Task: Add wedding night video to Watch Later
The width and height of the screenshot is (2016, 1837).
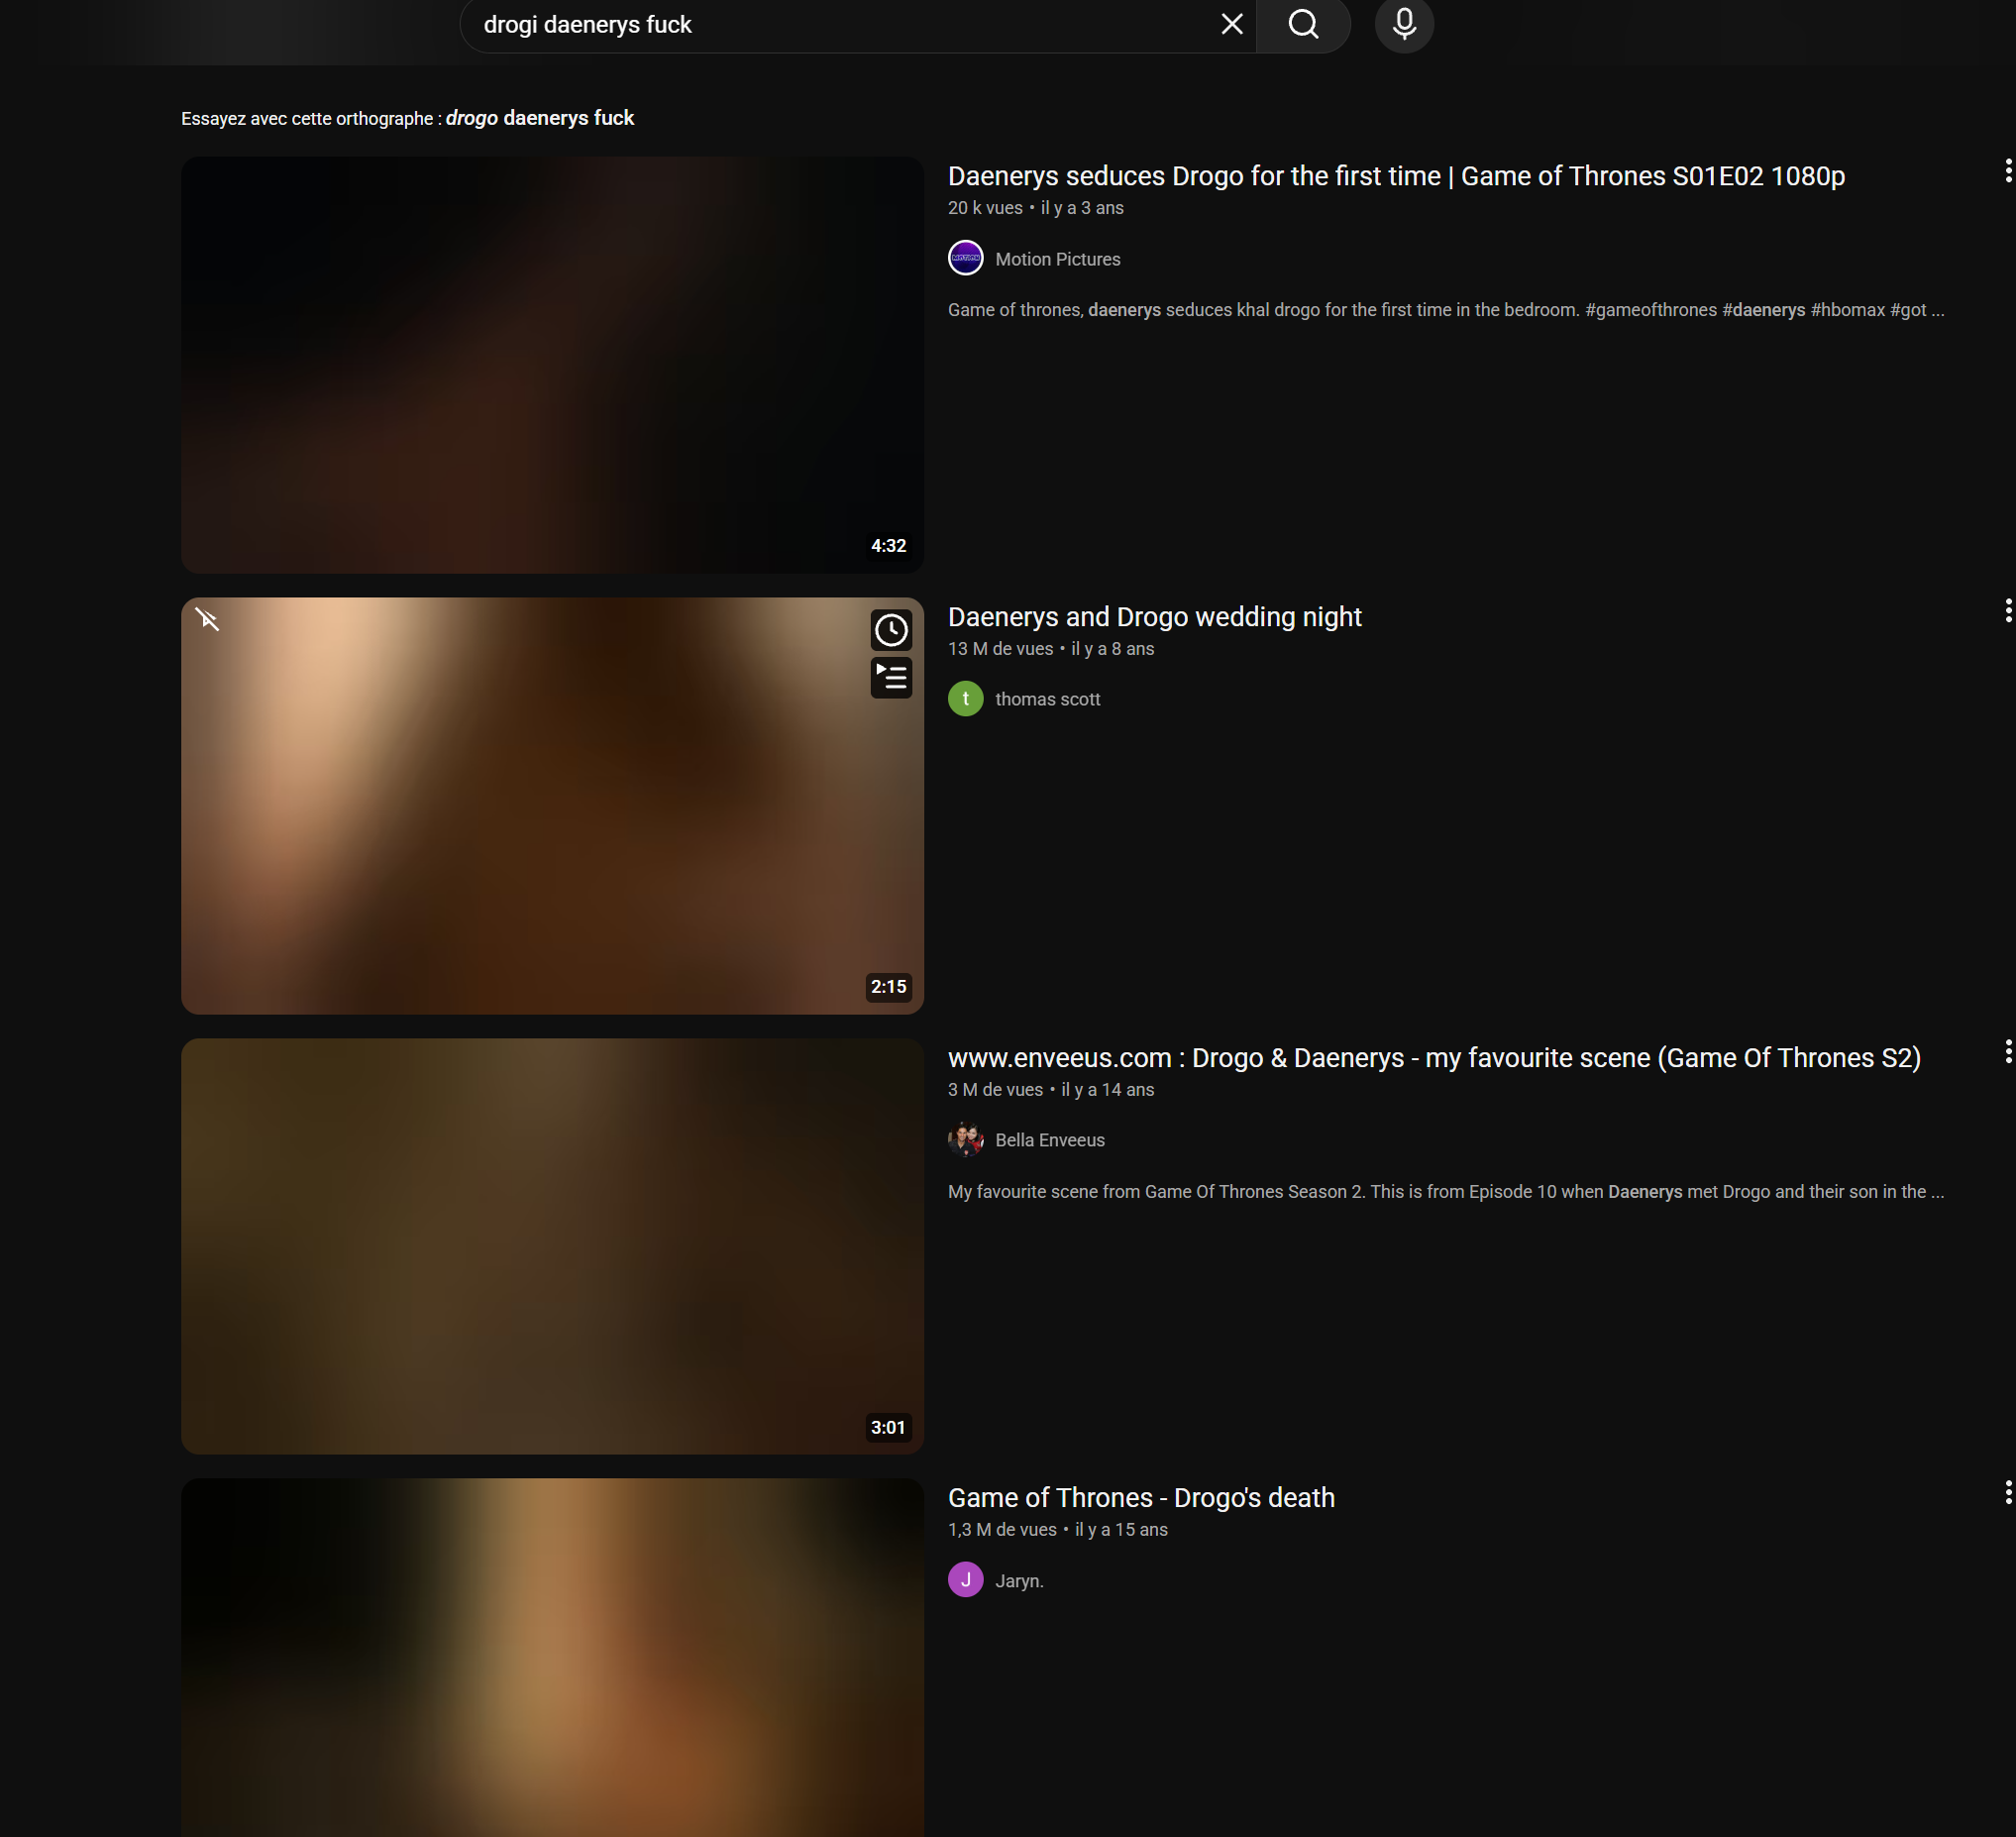Action: coord(891,630)
